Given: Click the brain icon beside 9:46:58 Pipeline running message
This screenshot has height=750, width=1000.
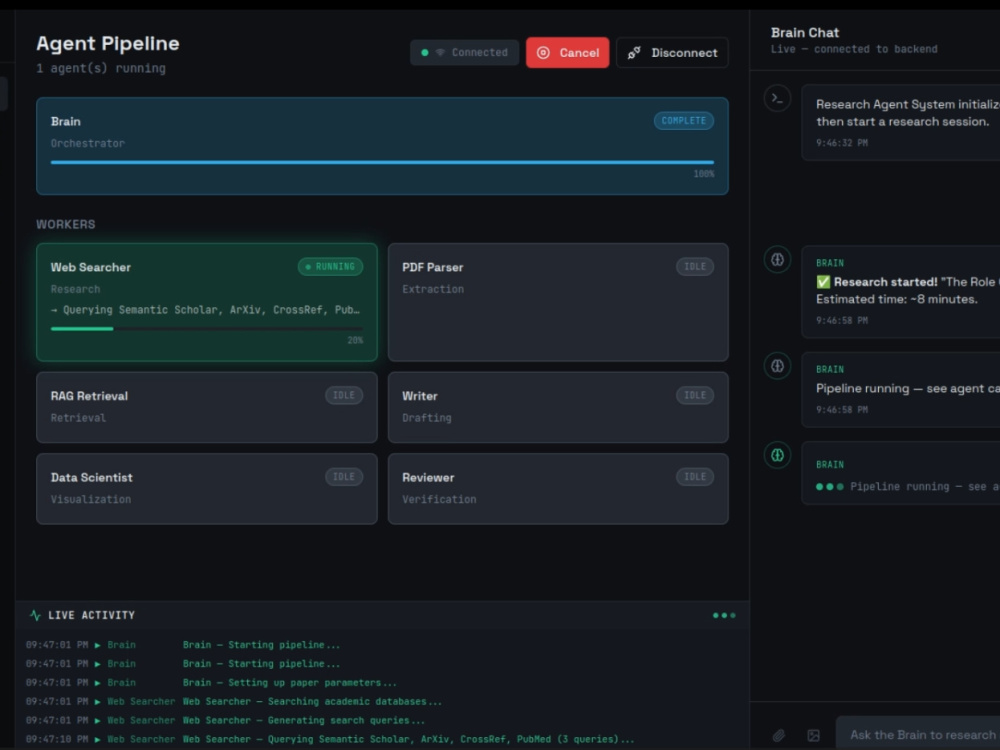Looking at the screenshot, I should pos(777,366).
